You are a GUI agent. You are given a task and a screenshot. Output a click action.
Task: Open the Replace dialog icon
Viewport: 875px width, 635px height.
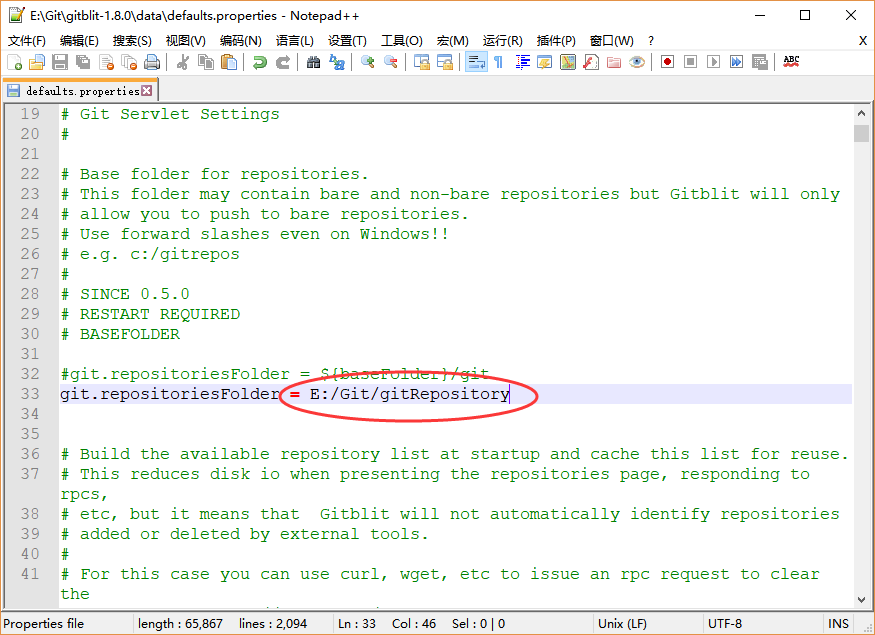pos(337,62)
